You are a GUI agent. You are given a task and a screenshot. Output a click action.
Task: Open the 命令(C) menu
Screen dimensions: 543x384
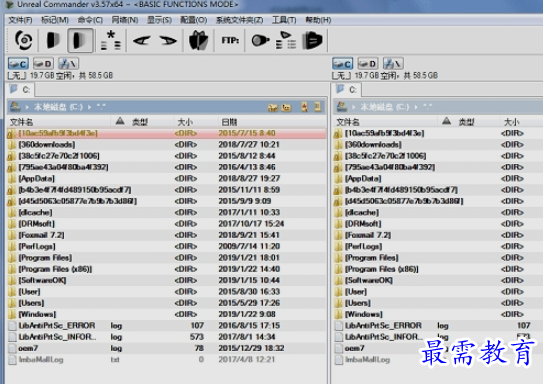coord(90,20)
